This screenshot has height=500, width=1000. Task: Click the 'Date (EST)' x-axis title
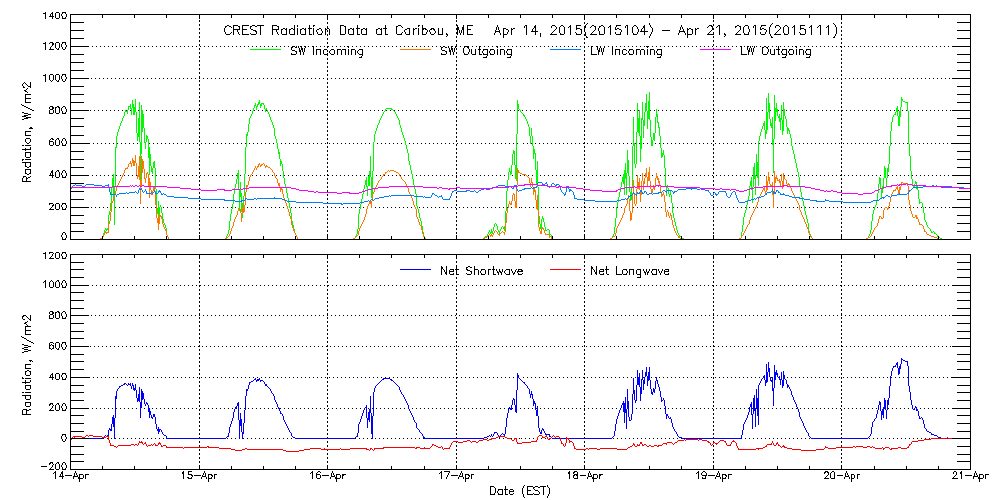pos(520,491)
